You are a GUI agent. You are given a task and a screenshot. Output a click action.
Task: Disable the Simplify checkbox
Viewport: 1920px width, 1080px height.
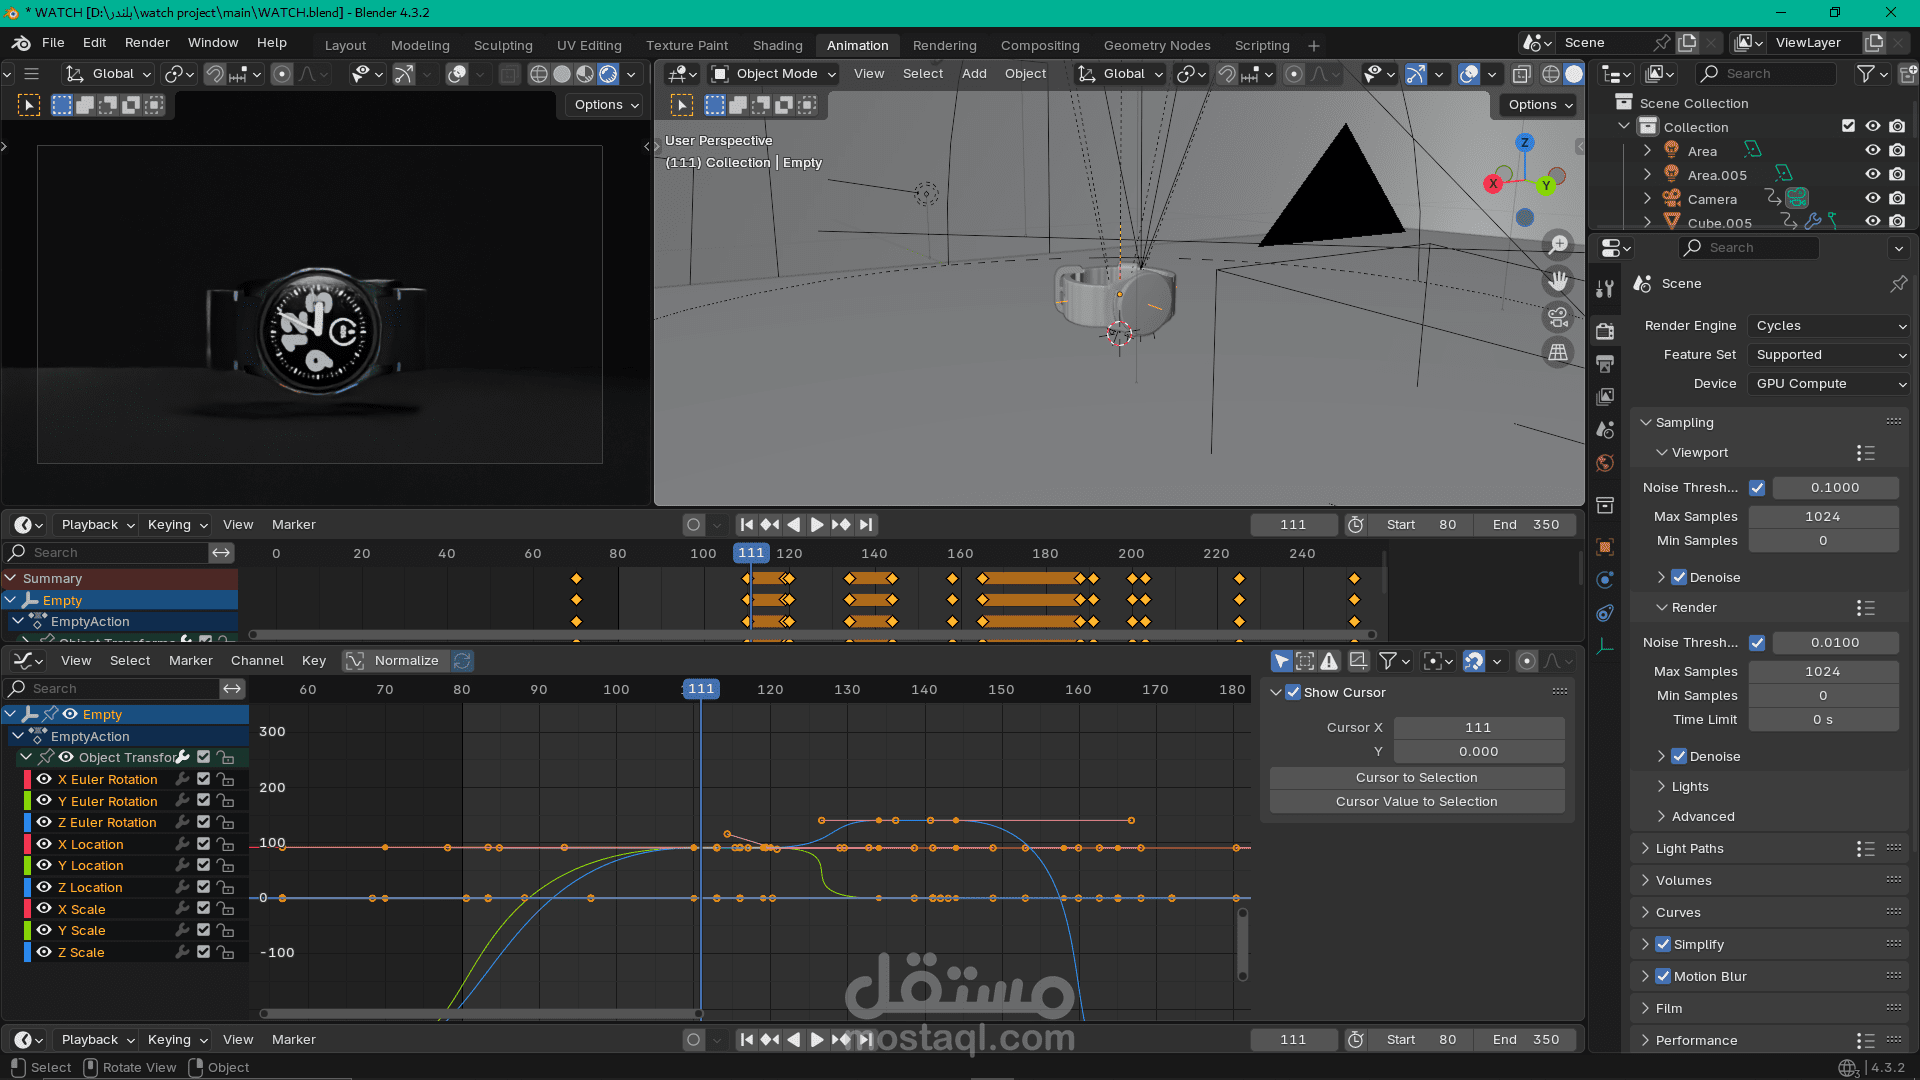(x=1663, y=945)
